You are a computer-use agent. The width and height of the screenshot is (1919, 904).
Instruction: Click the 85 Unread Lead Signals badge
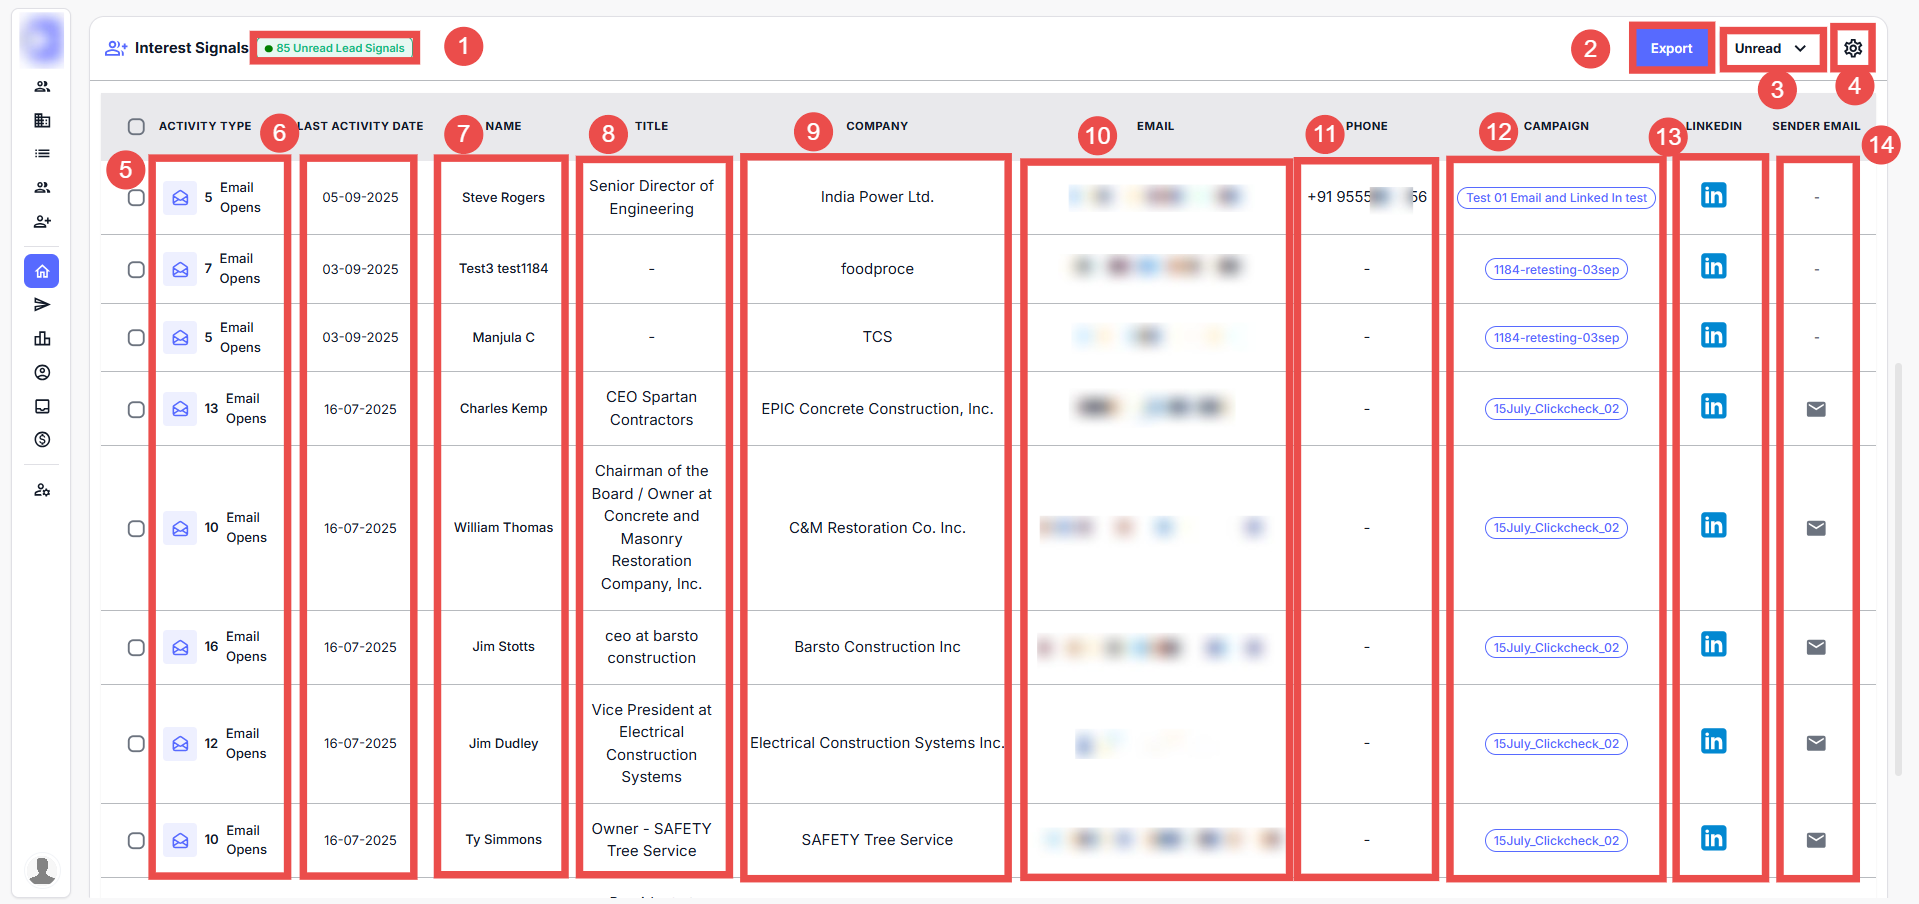[335, 48]
